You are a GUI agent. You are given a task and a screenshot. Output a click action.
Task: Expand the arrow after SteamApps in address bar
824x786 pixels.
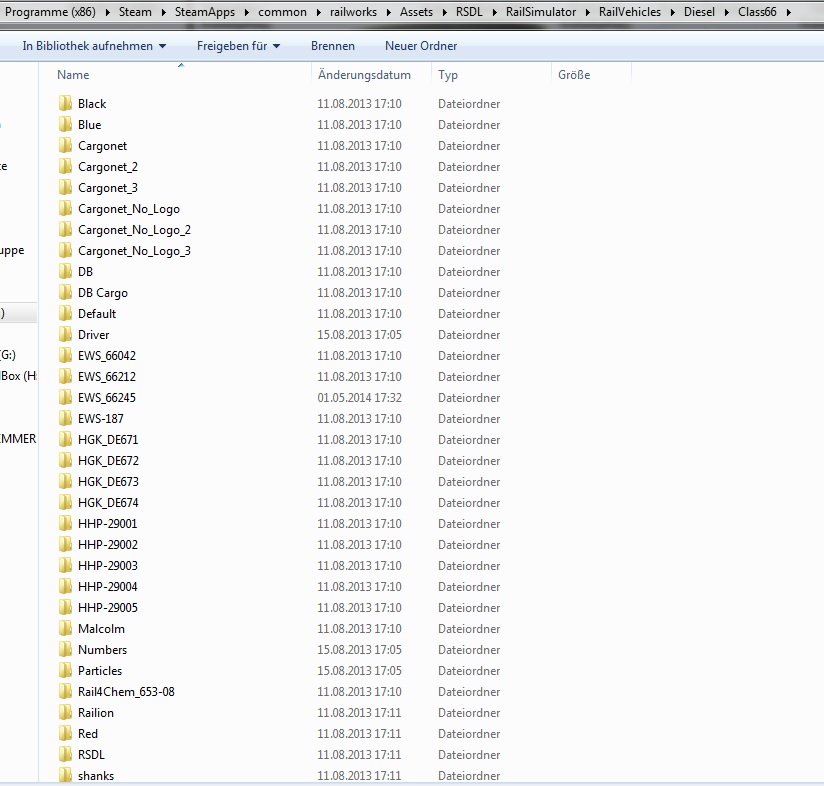(x=246, y=12)
